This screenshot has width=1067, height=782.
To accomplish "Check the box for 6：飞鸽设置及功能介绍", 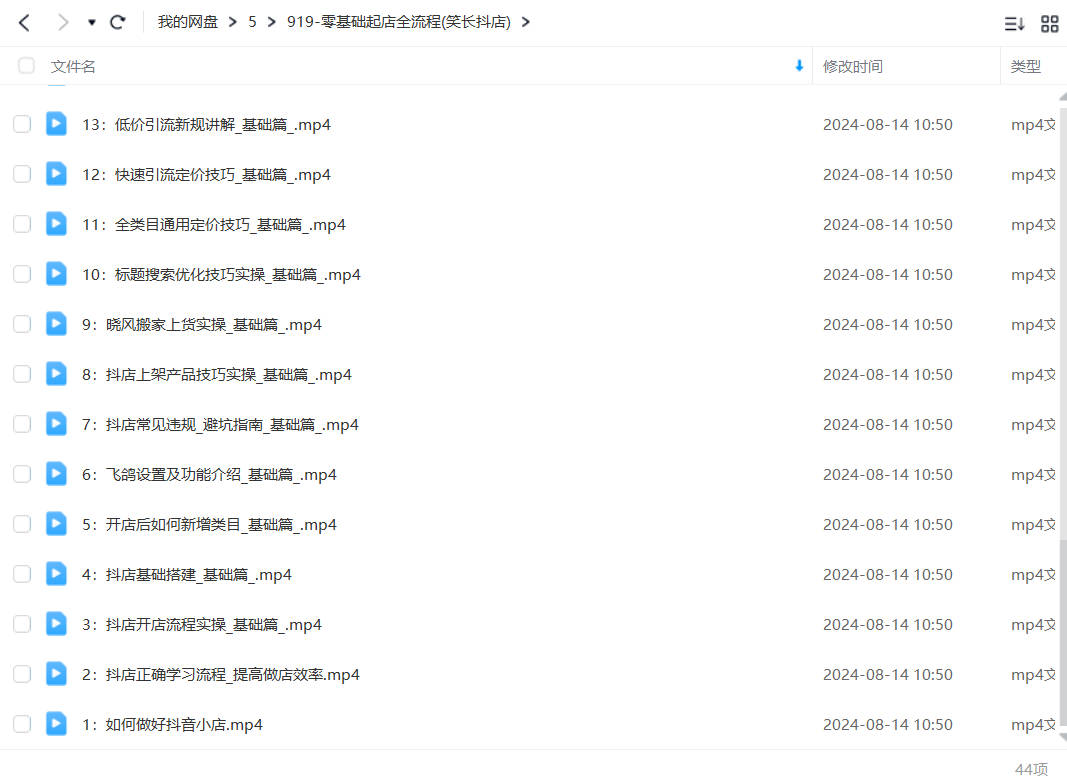I will click(22, 474).
